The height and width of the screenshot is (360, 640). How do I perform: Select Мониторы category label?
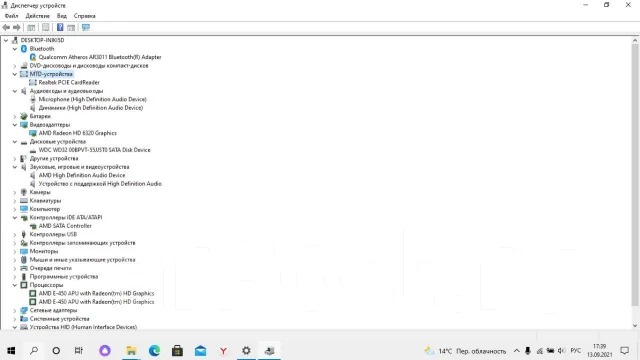click(44, 251)
